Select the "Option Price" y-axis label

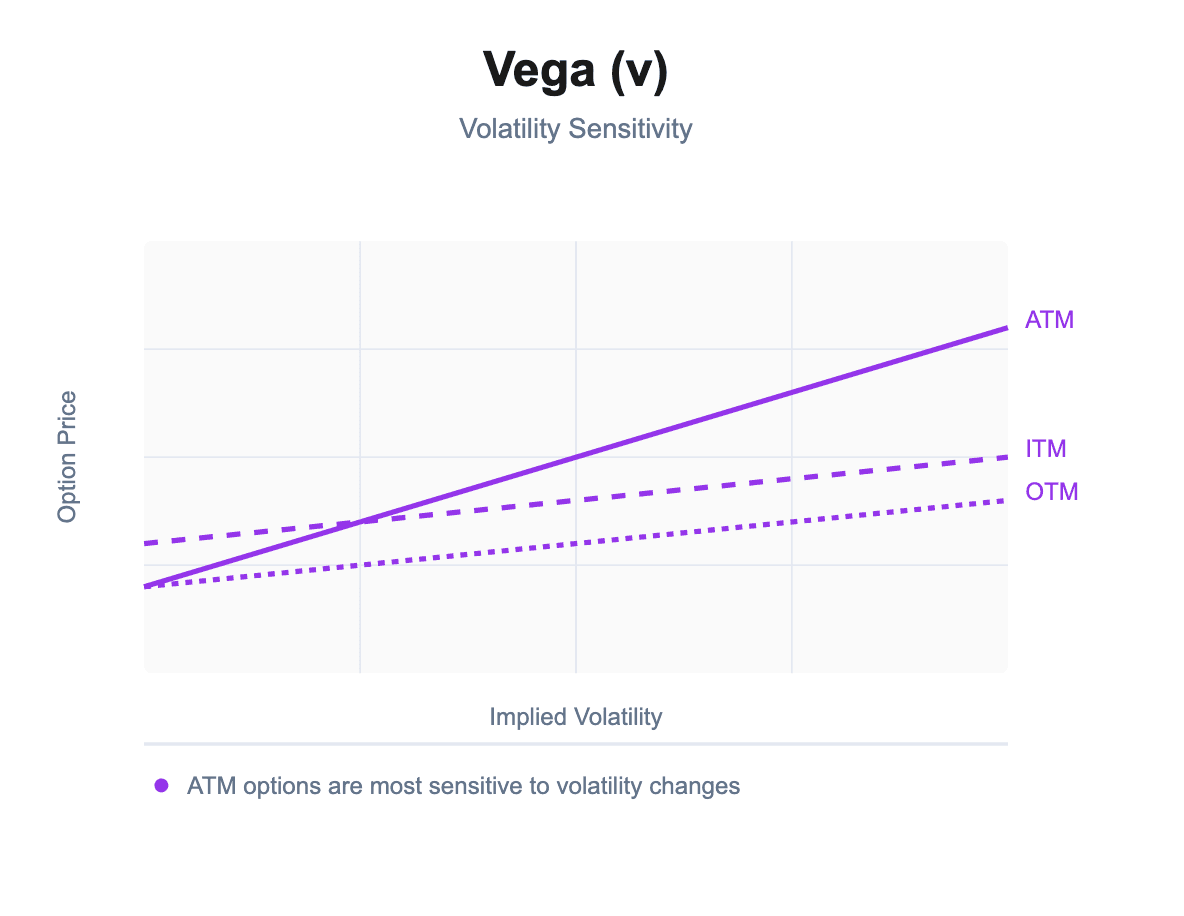pyautogui.click(x=67, y=457)
